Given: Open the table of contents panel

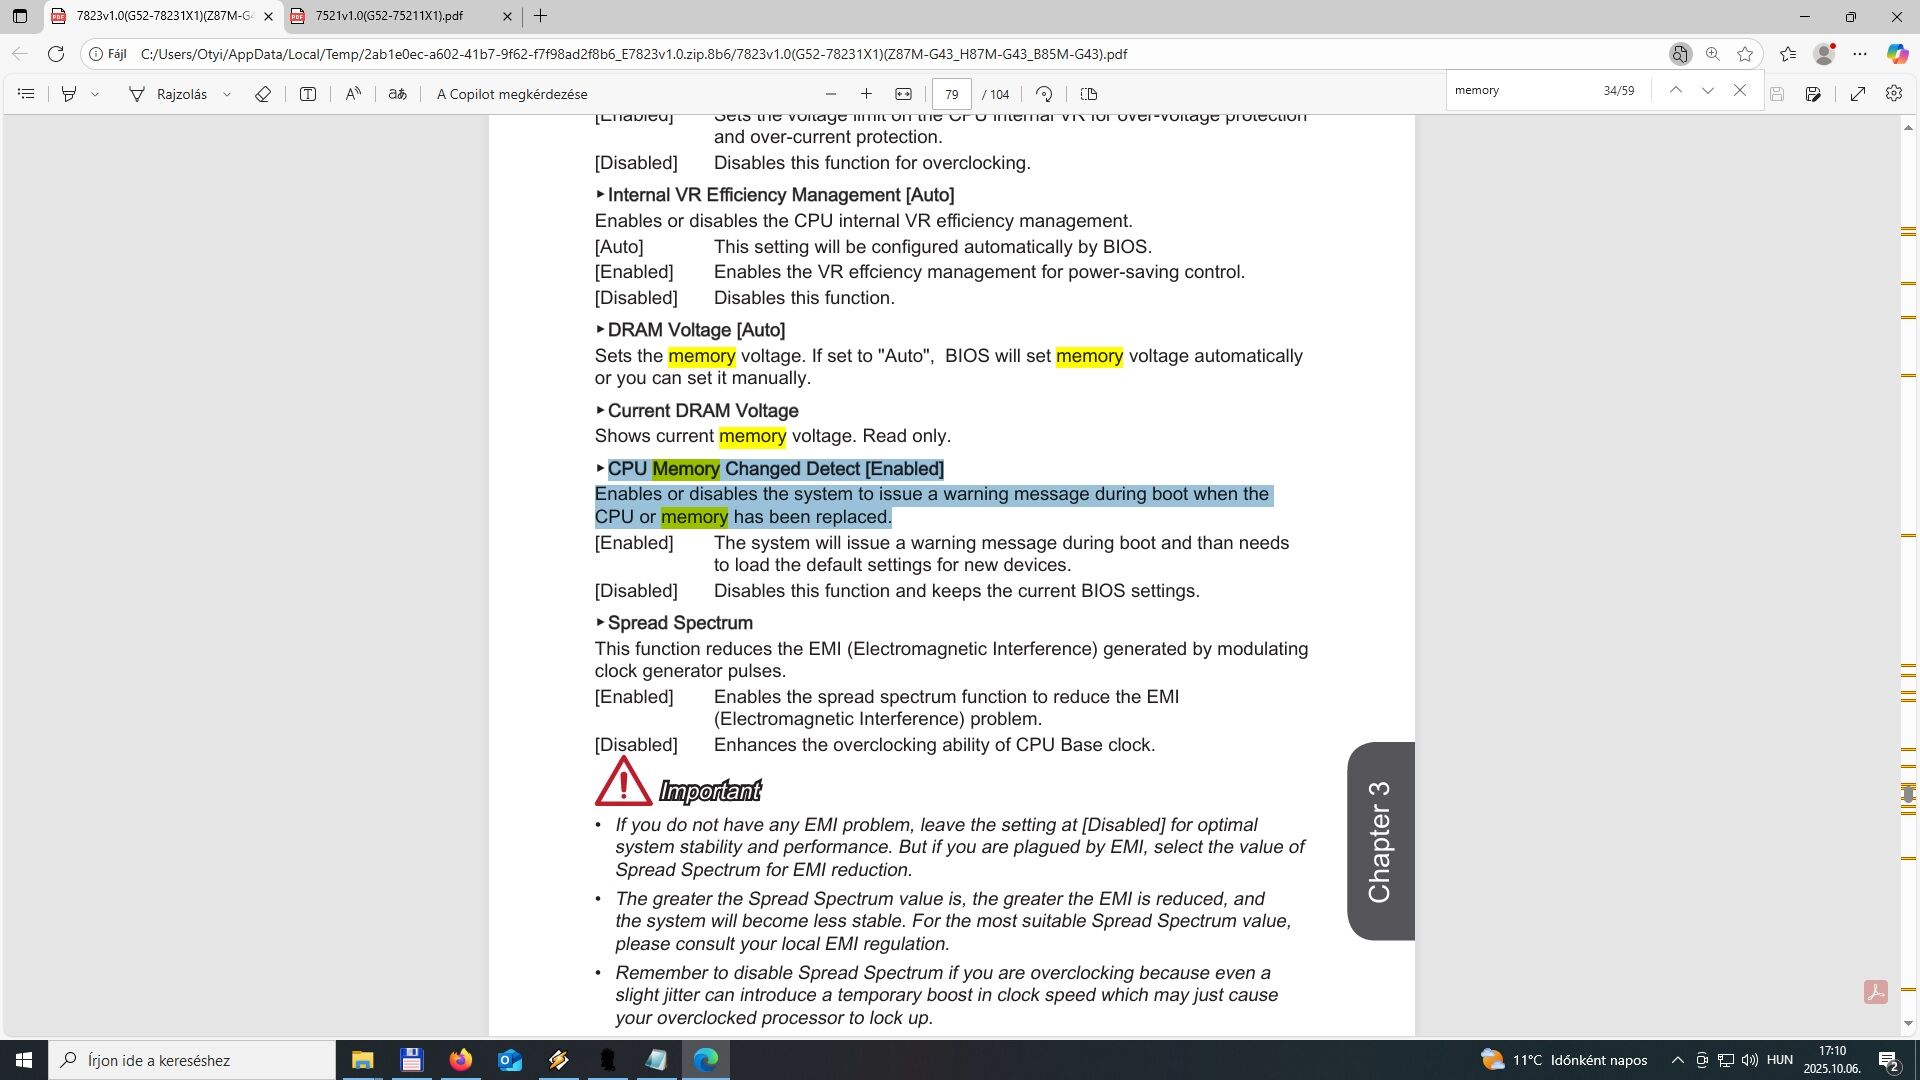Looking at the screenshot, I should coord(27,94).
